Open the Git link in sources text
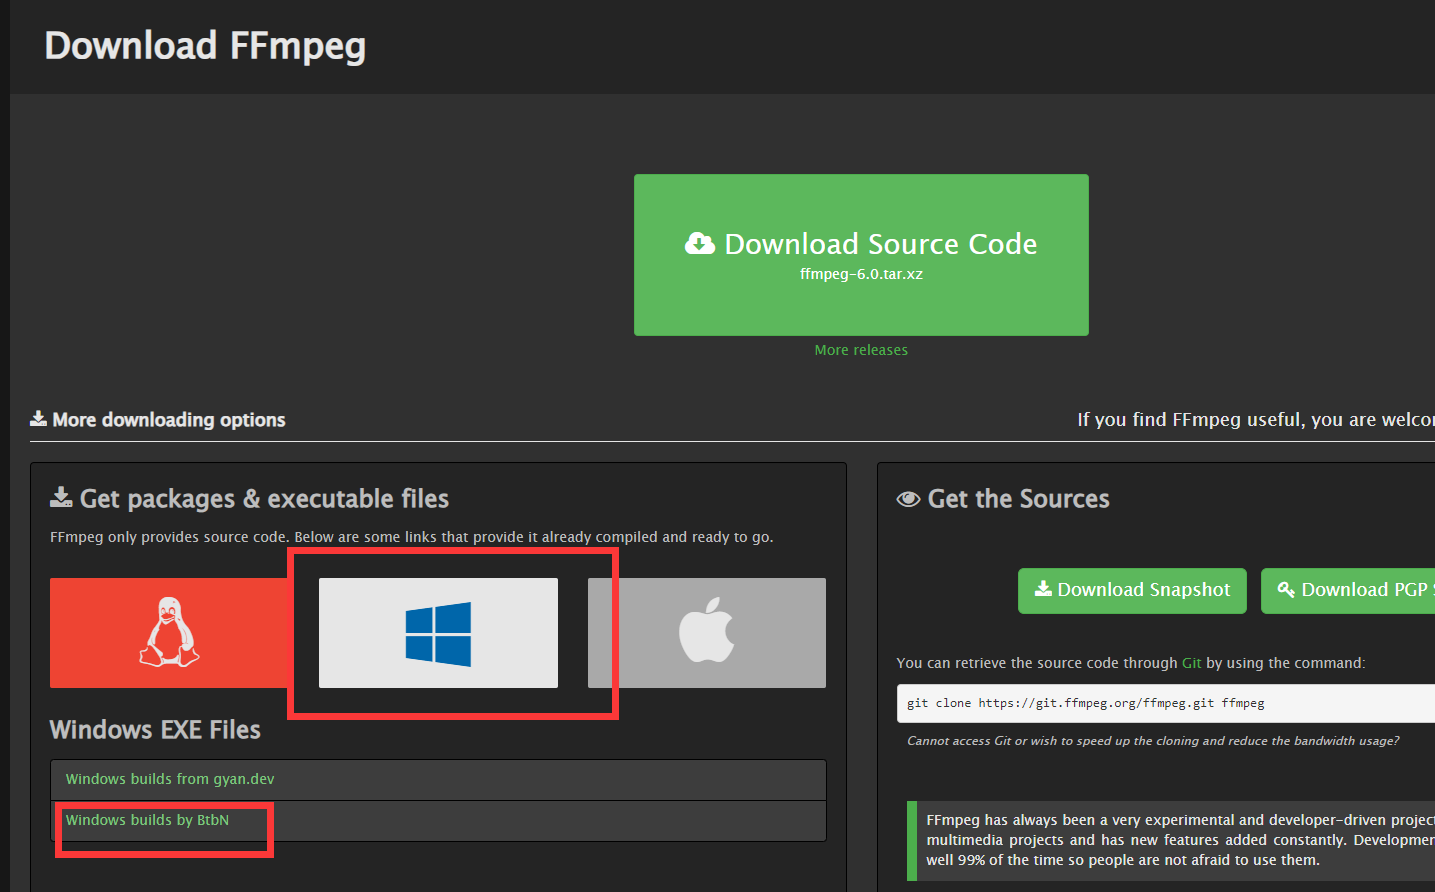Viewport: 1435px width, 892px height. 1191,663
